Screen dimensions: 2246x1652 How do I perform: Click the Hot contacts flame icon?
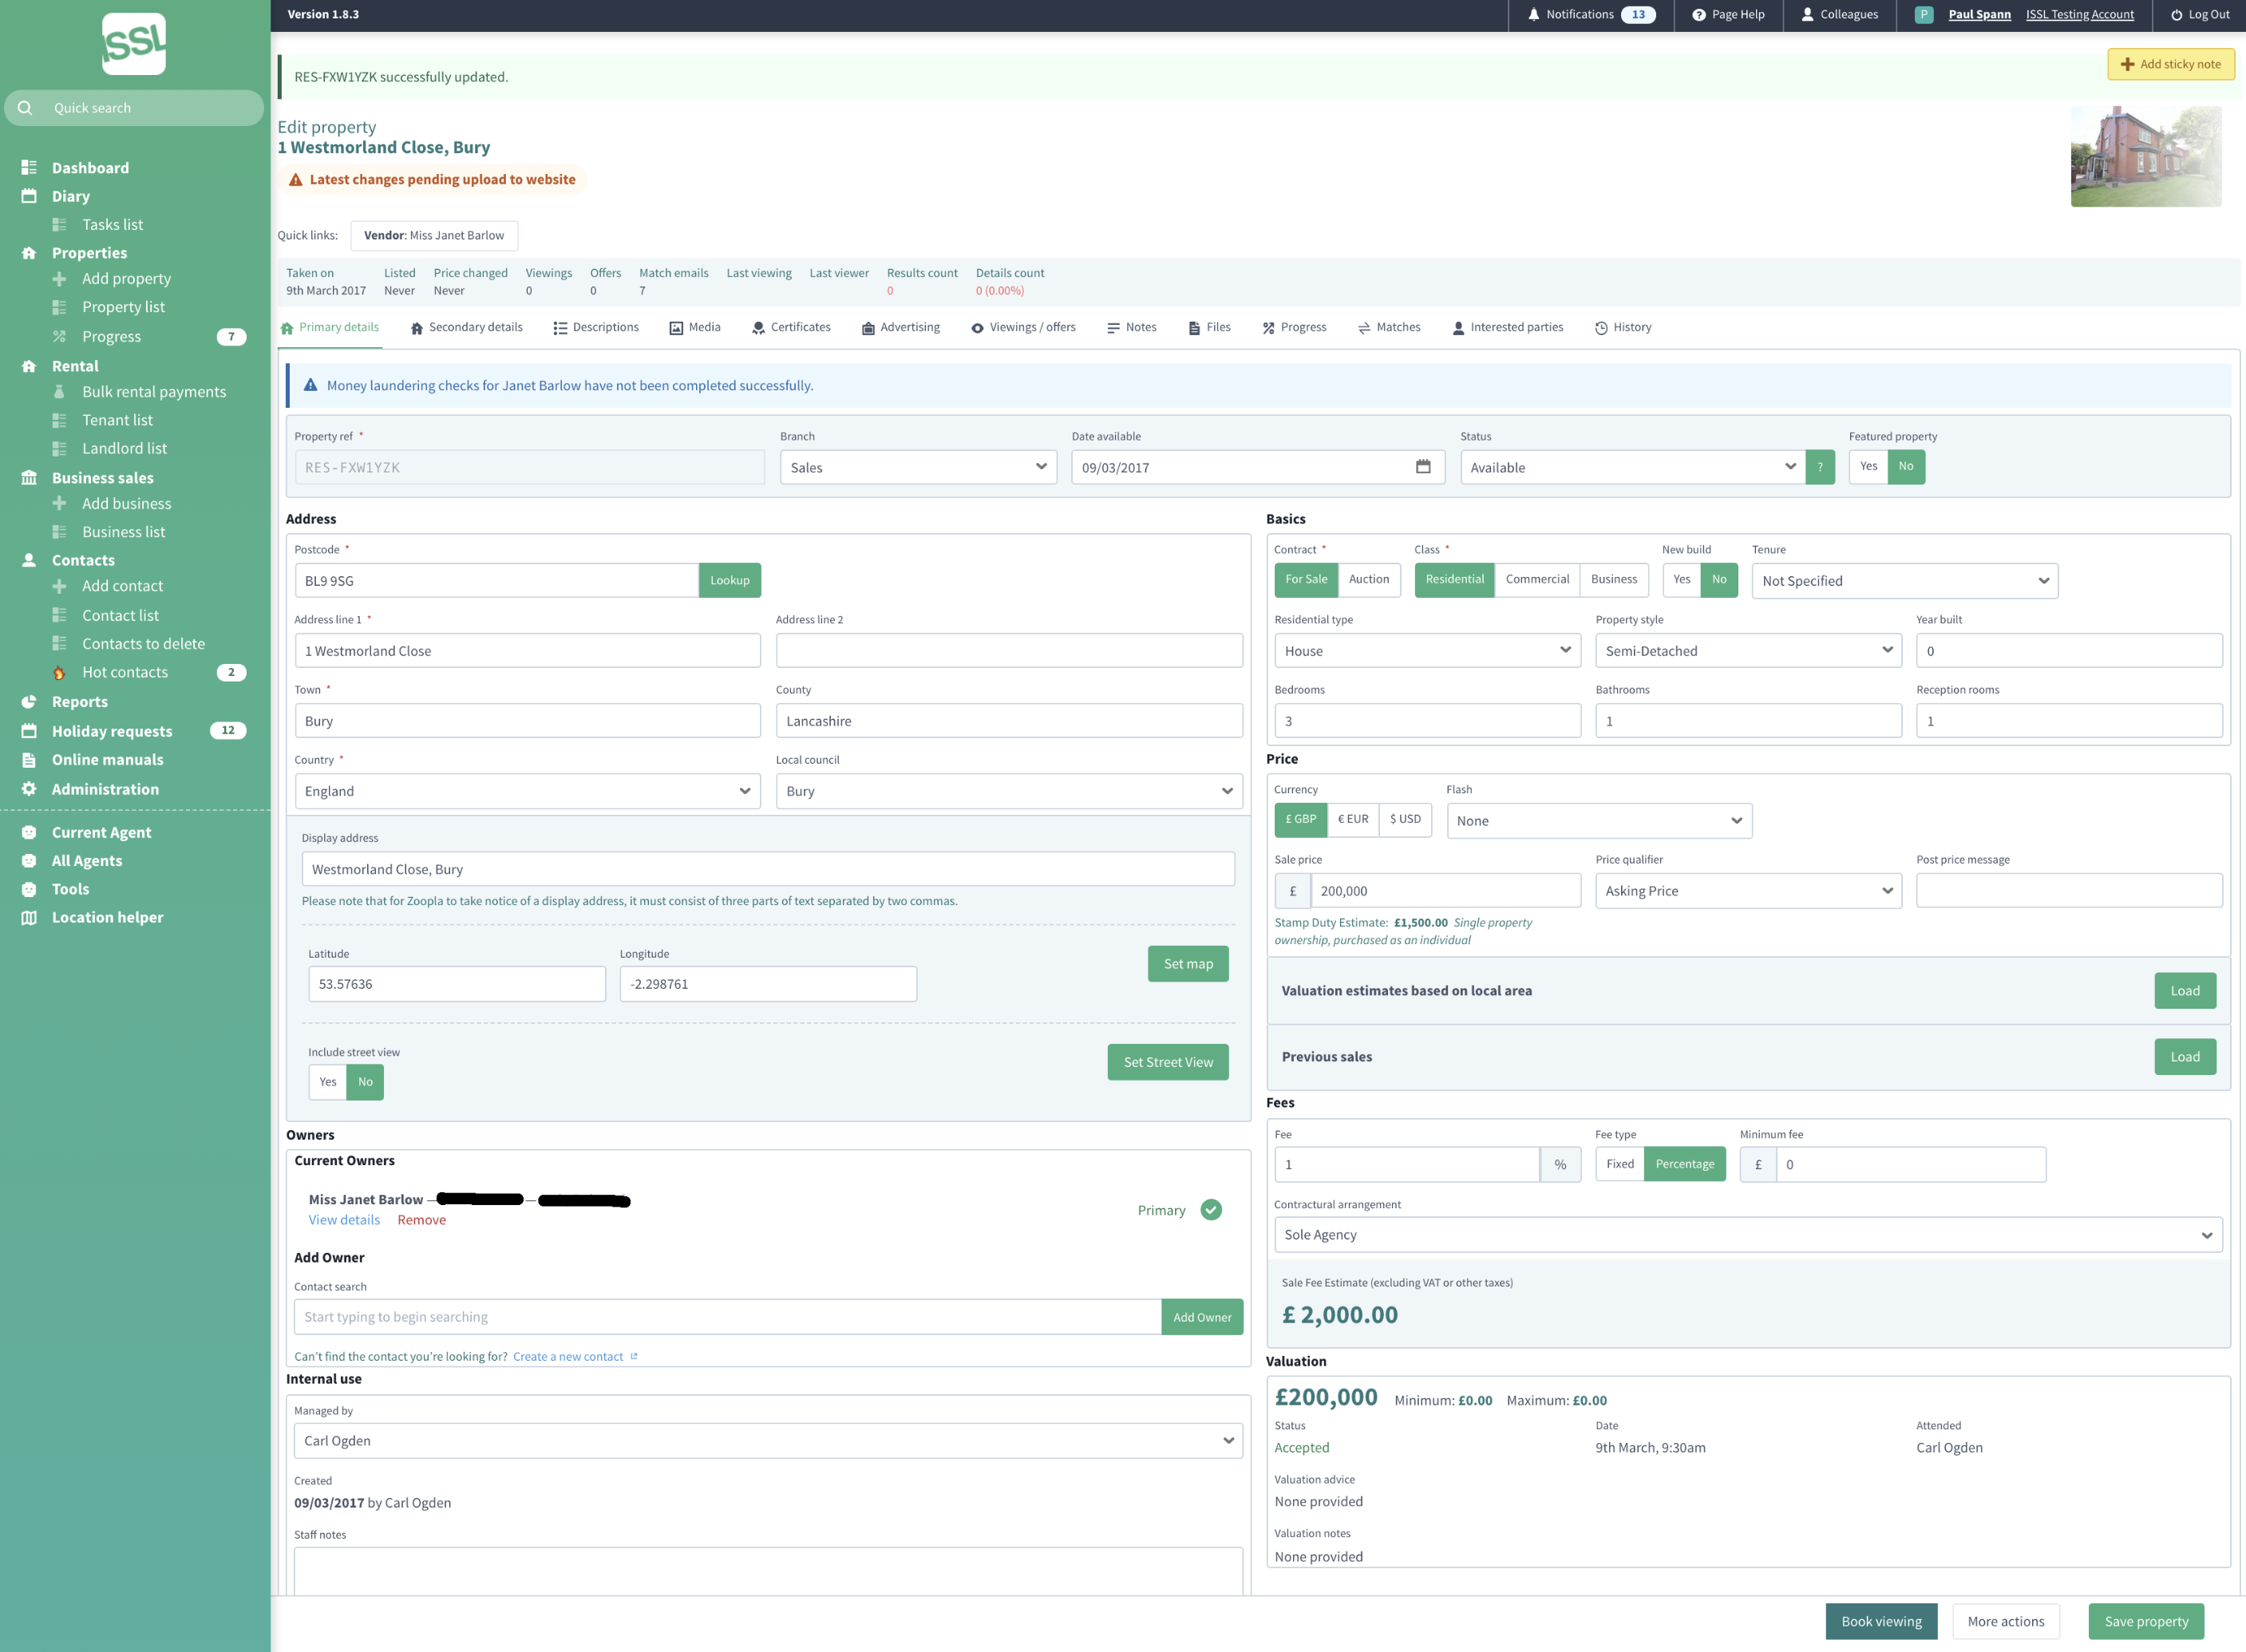coord(59,673)
